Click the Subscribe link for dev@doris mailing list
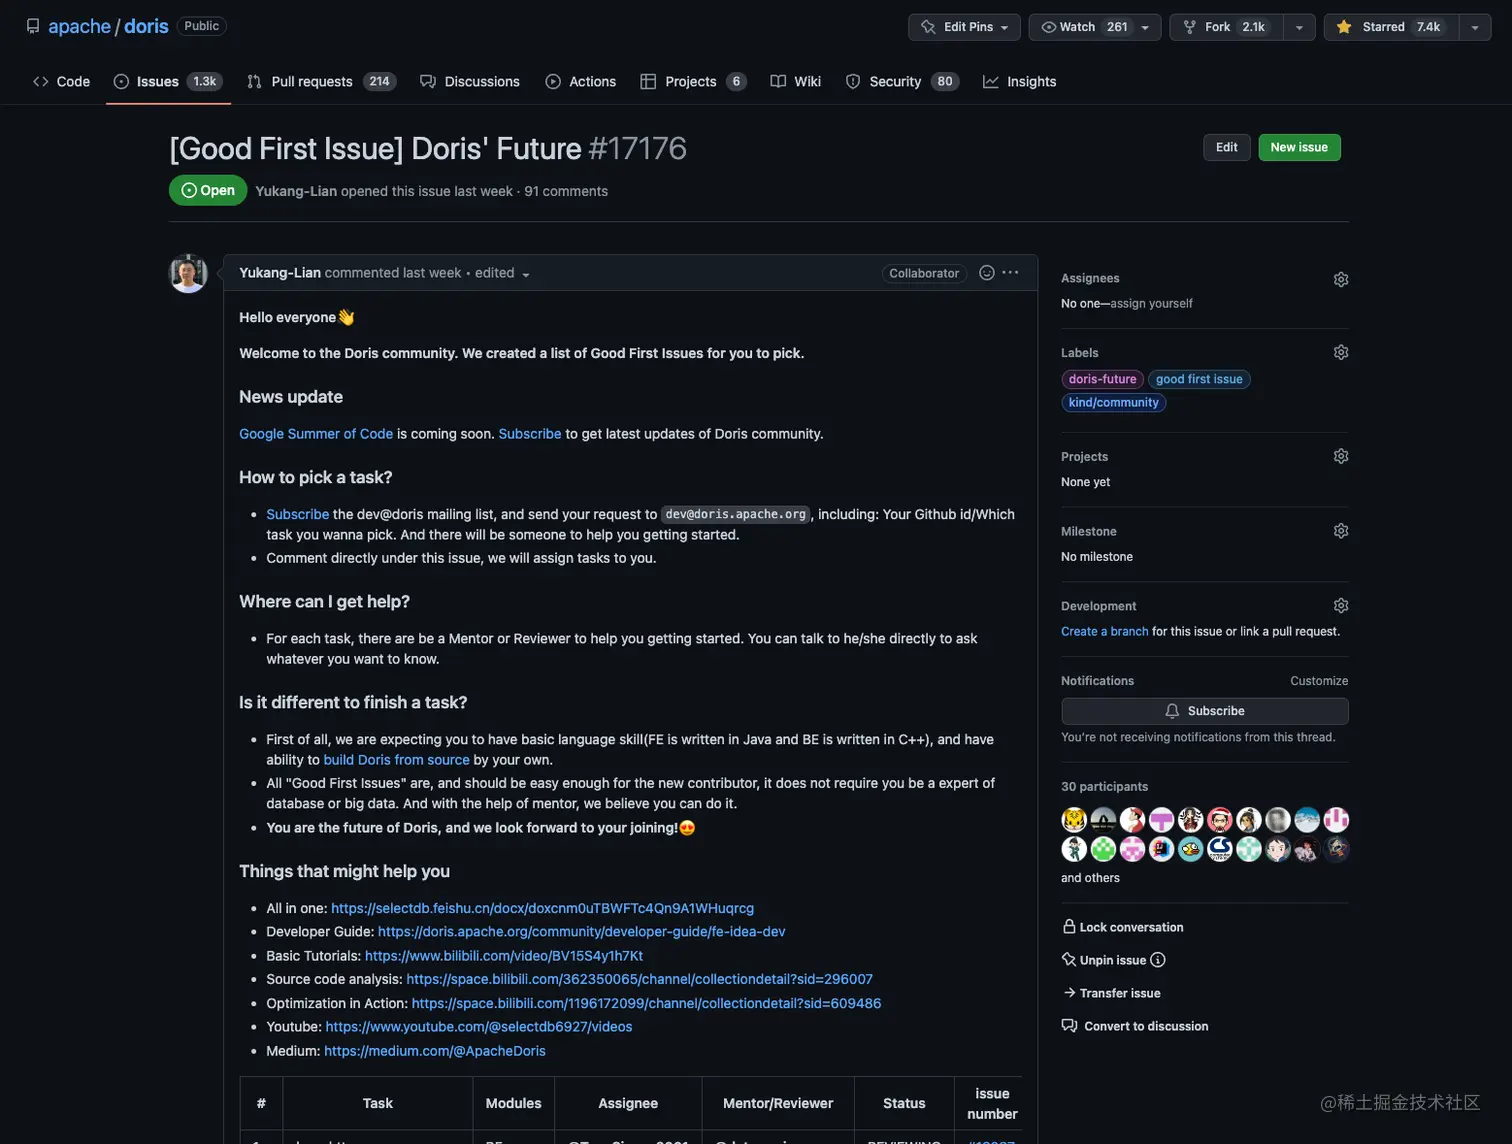 (x=297, y=514)
